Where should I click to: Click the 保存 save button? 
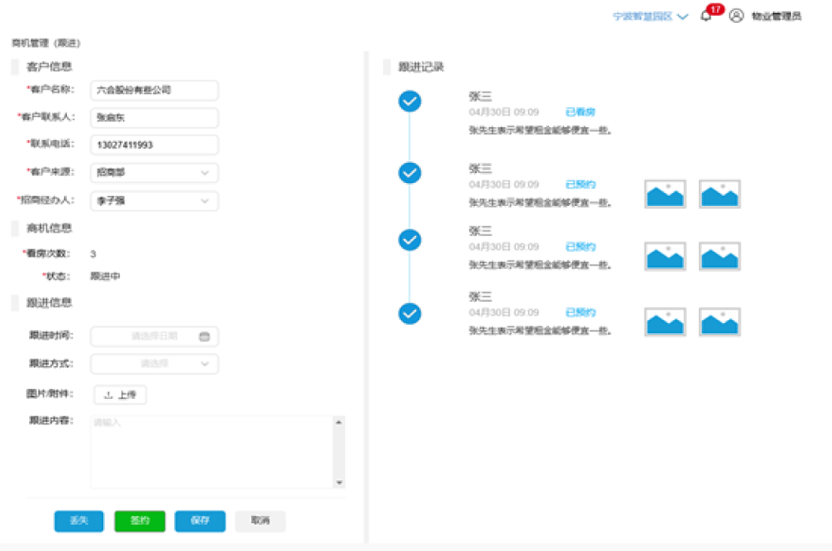[x=200, y=521]
